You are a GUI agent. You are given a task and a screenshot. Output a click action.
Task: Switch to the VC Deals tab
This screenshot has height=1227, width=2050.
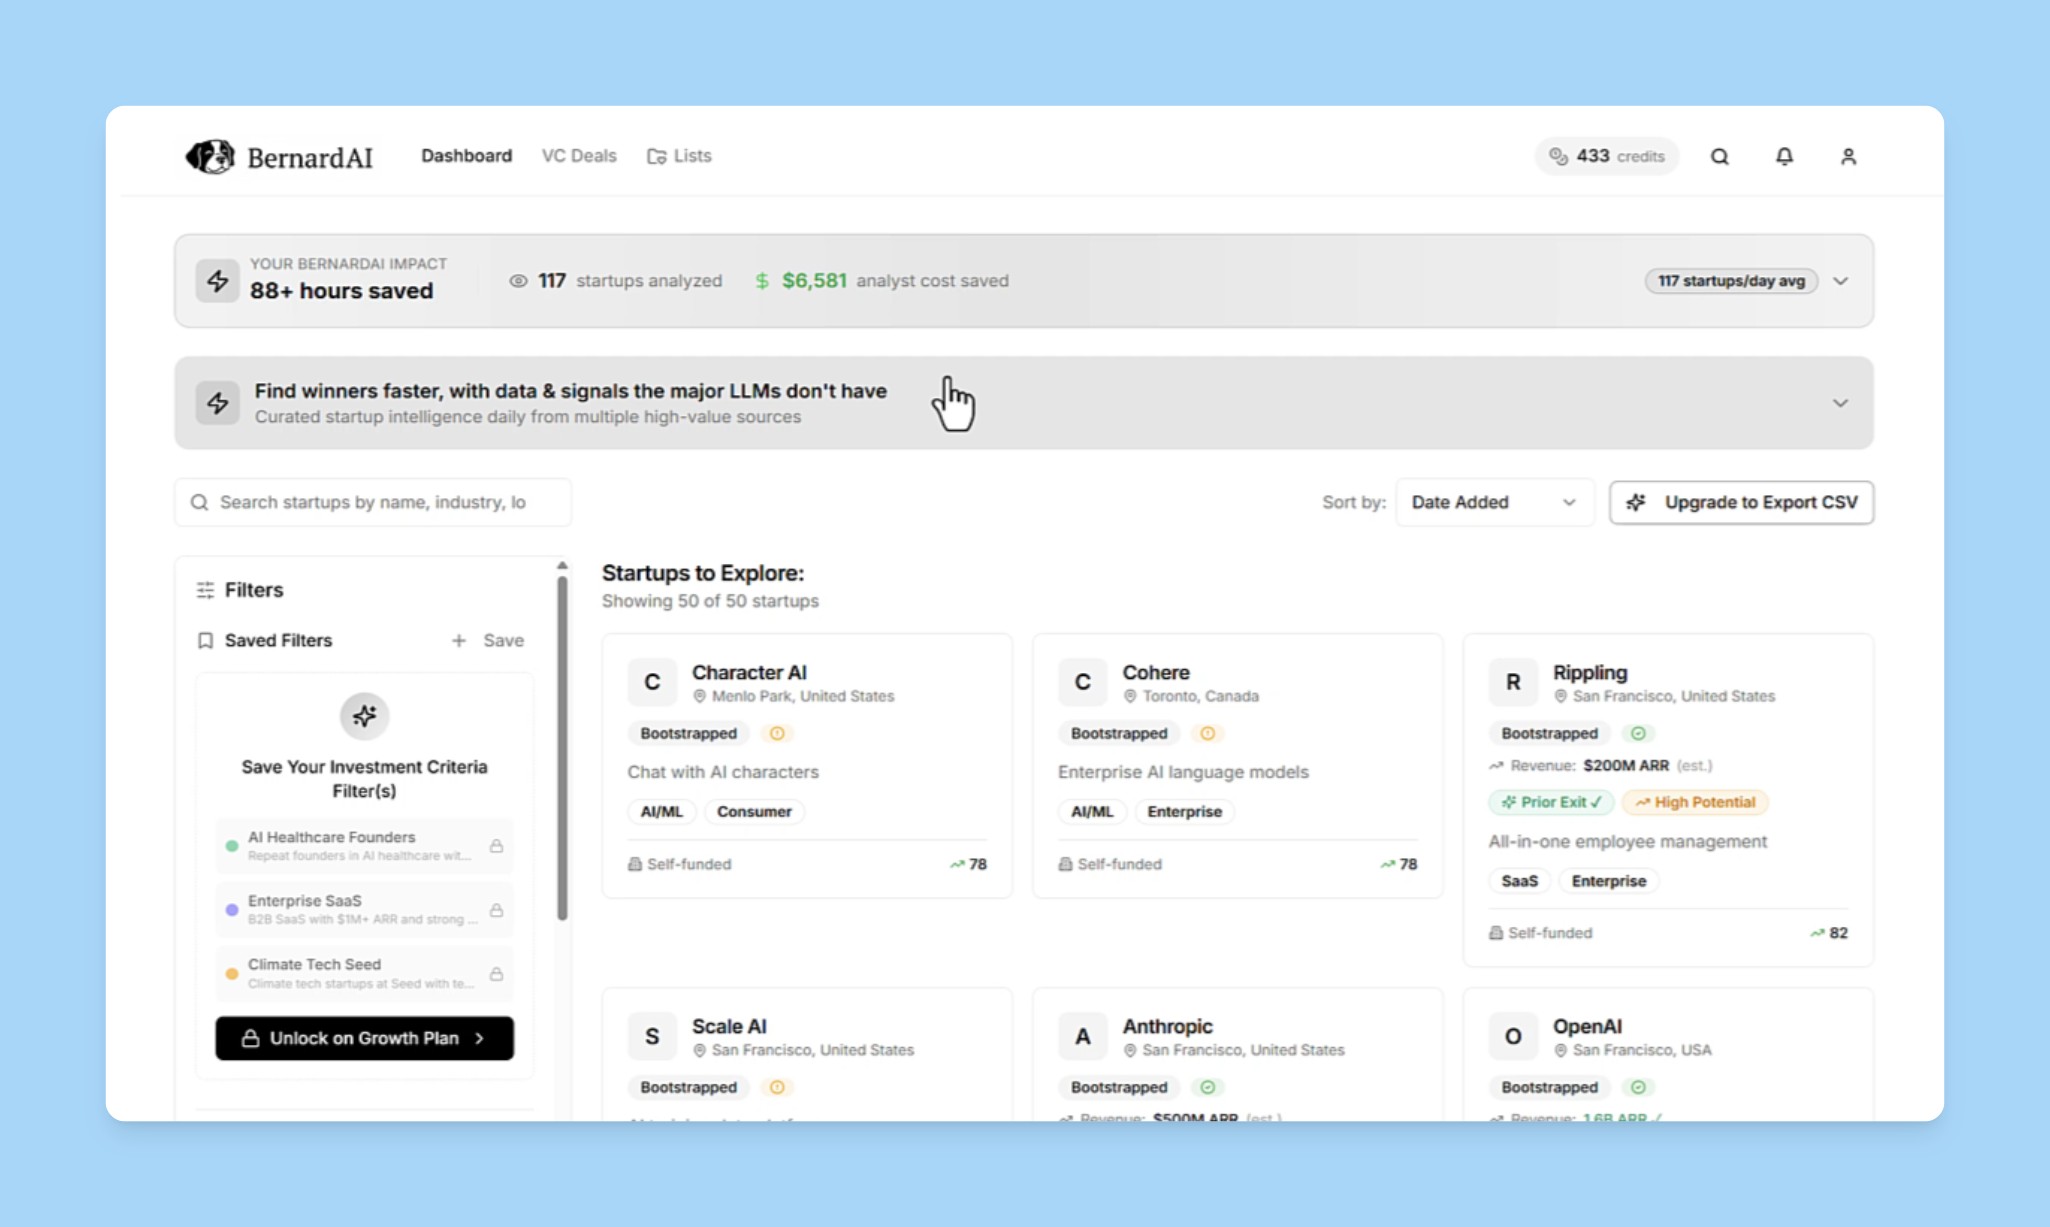(579, 156)
